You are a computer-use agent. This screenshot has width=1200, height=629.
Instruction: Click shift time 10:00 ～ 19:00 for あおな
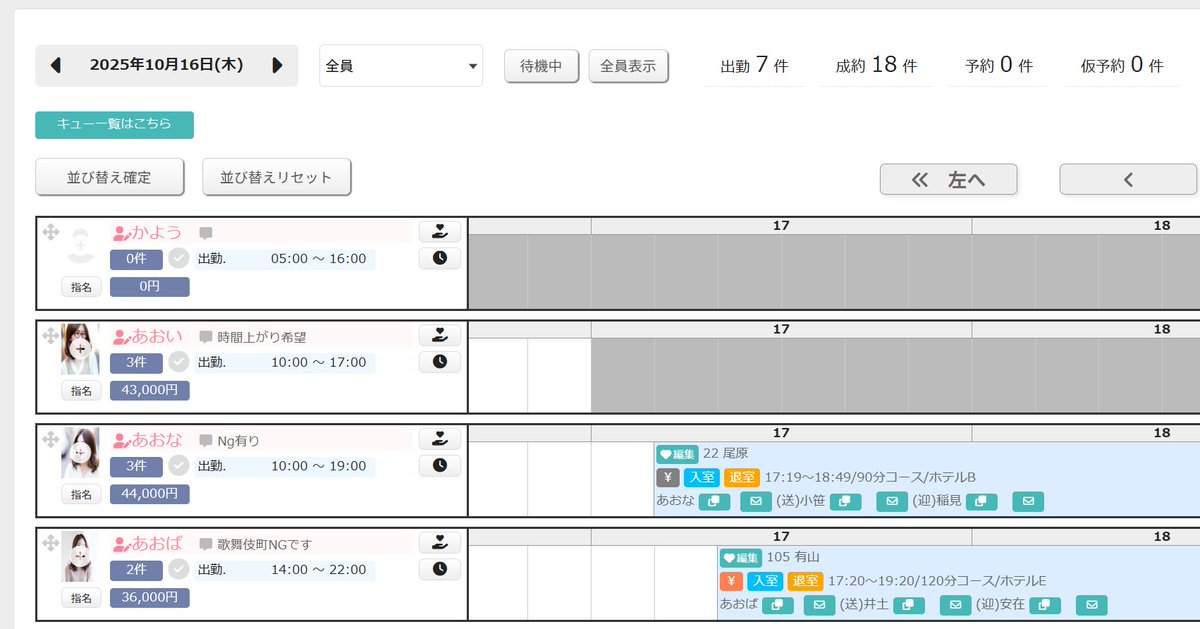[318, 467]
